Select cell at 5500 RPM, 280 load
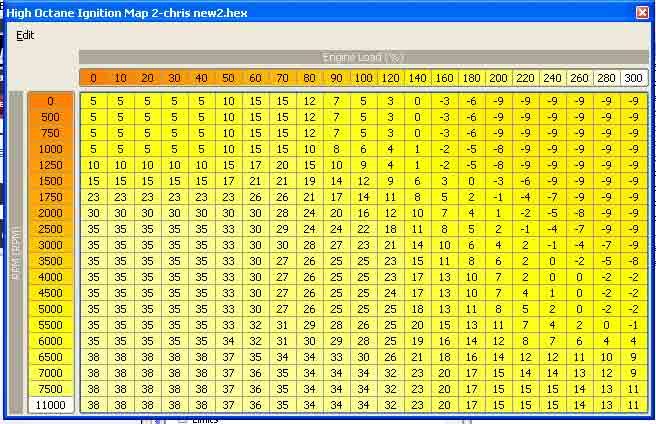 pyautogui.click(x=606, y=325)
